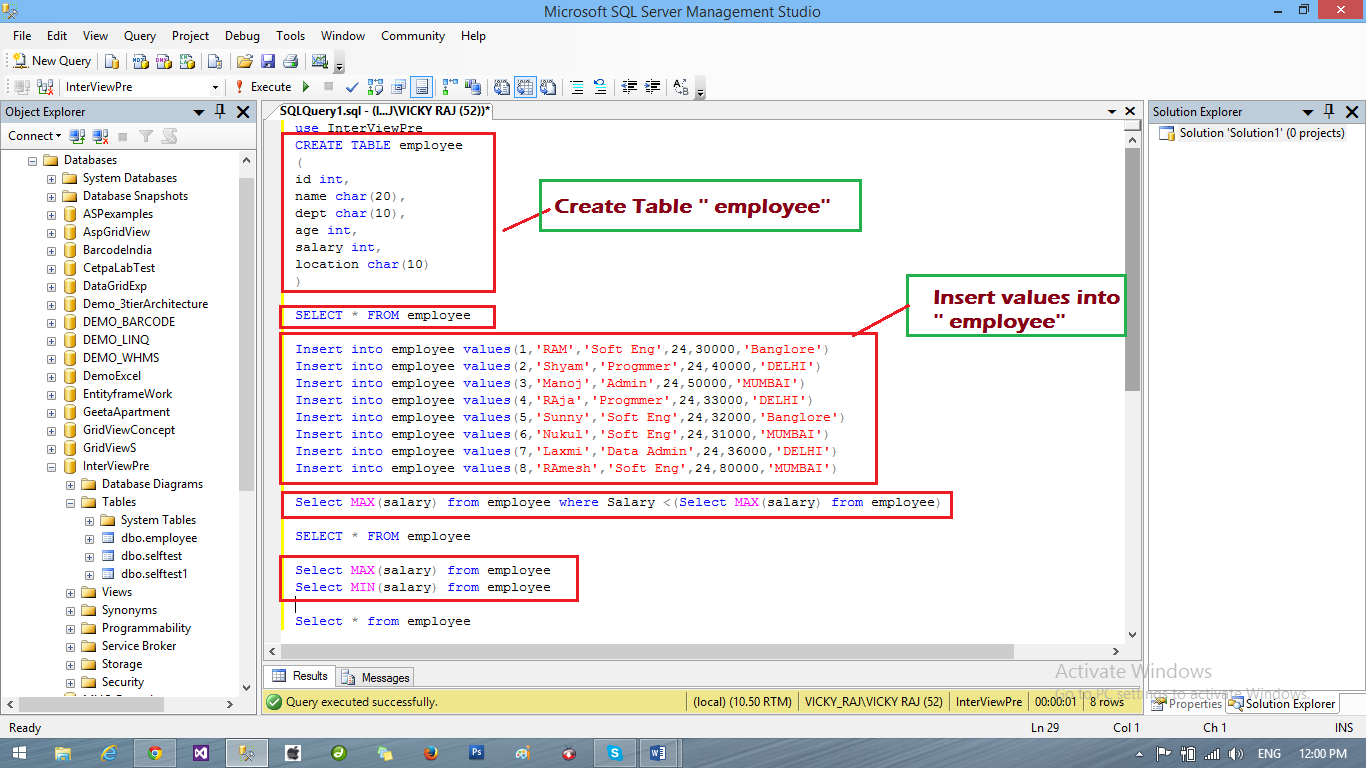Open the Query menu
The width and height of the screenshot is (1366, 768).
[x=140, y=35]
